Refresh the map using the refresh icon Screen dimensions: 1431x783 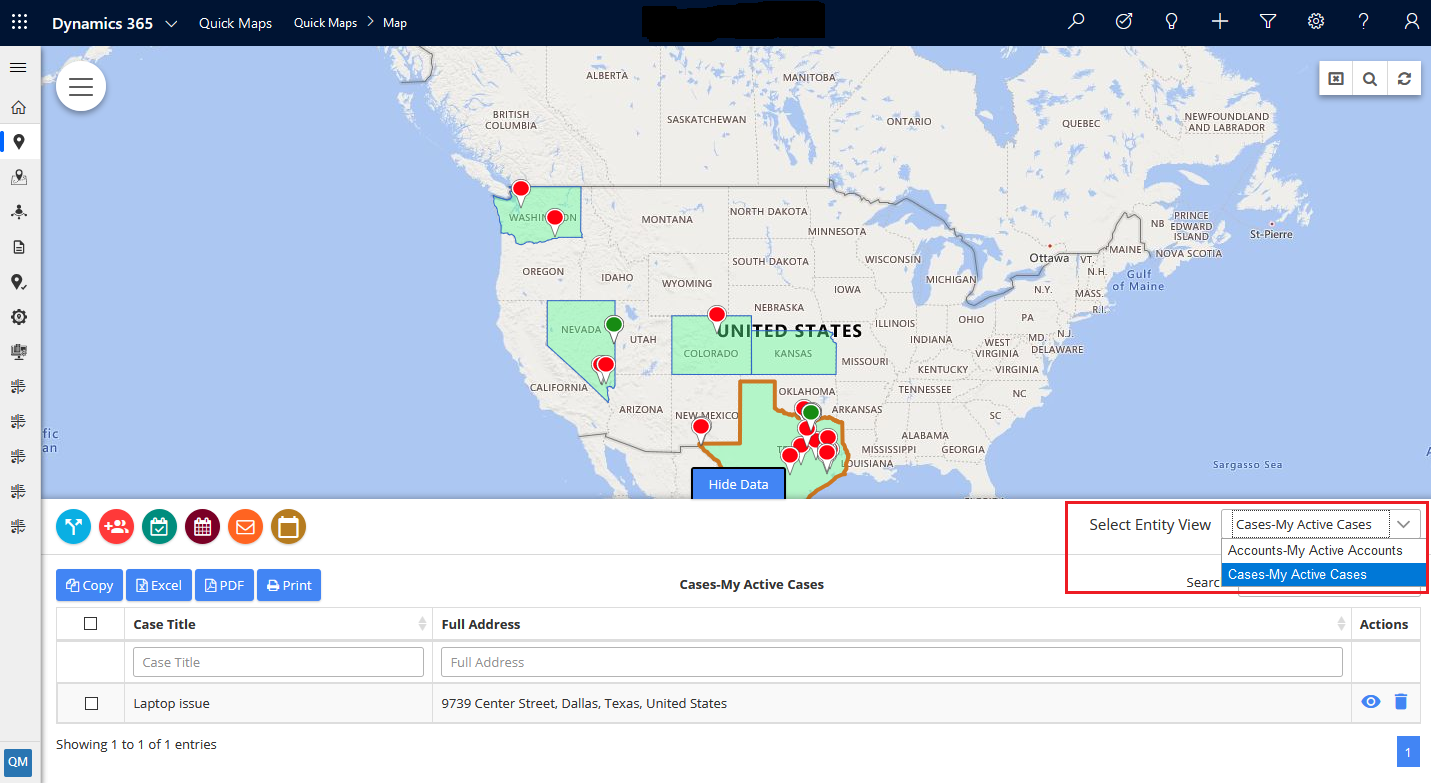pos(1404,78)
